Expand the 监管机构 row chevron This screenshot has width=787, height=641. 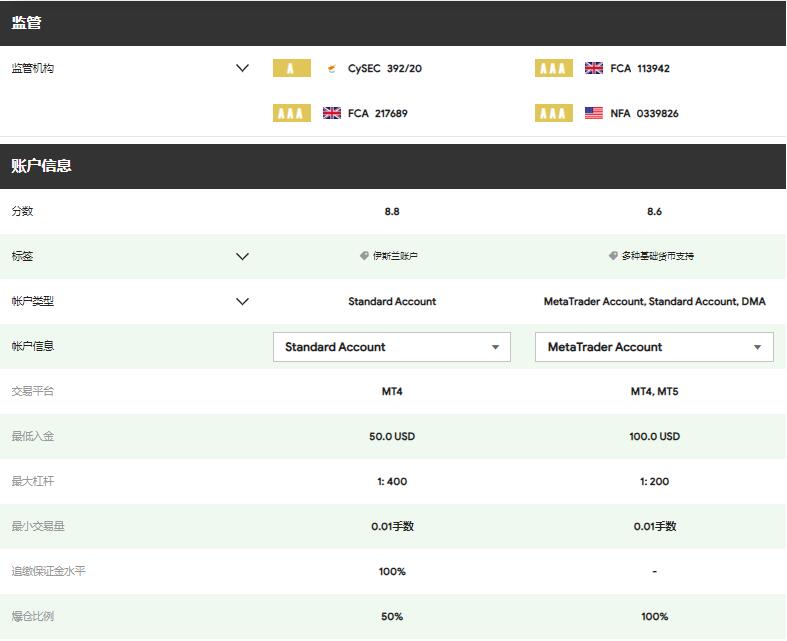(242, 69)
